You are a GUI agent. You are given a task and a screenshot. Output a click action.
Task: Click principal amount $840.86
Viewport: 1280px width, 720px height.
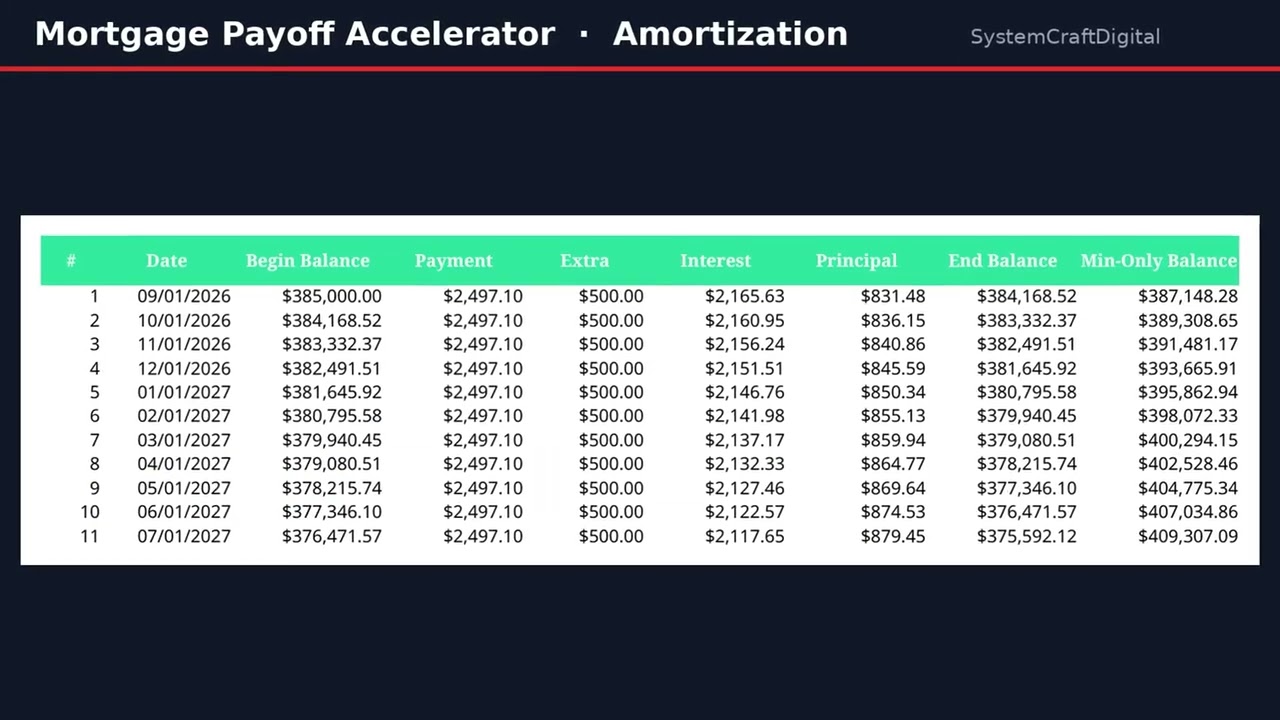(893, 344)
